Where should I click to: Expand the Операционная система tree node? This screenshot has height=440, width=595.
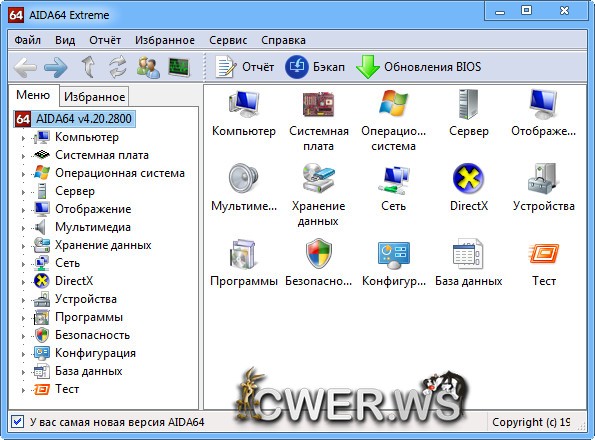click(x=23, y=174)
